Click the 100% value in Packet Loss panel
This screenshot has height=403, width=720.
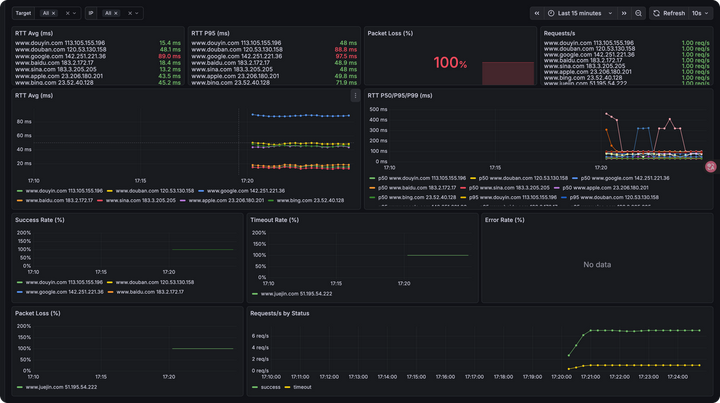click(450, 64)
